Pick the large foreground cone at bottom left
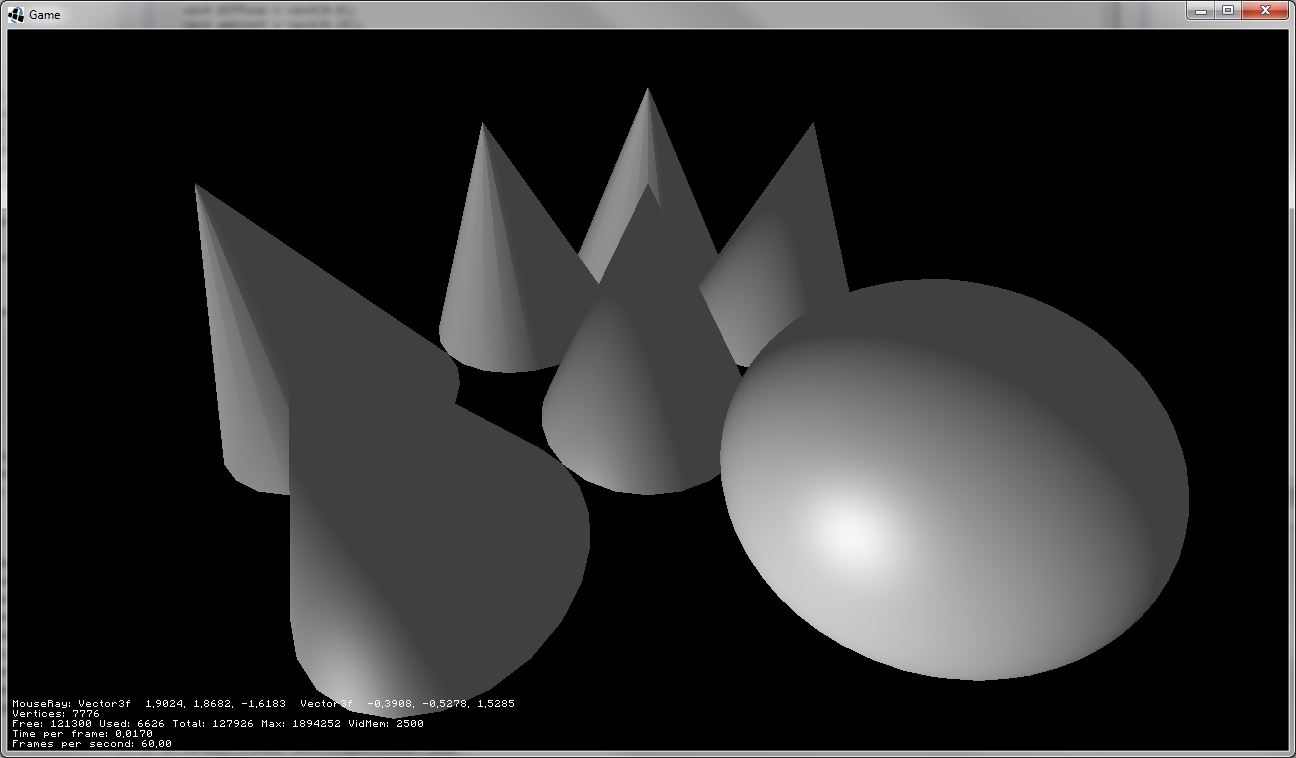 (x=420, y=560)
